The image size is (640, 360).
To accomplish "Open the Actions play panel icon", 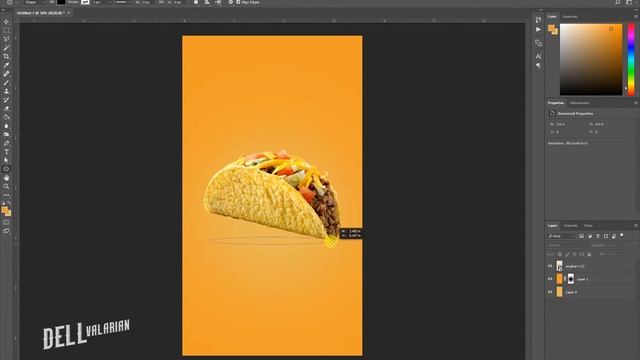I will (538, 29).
